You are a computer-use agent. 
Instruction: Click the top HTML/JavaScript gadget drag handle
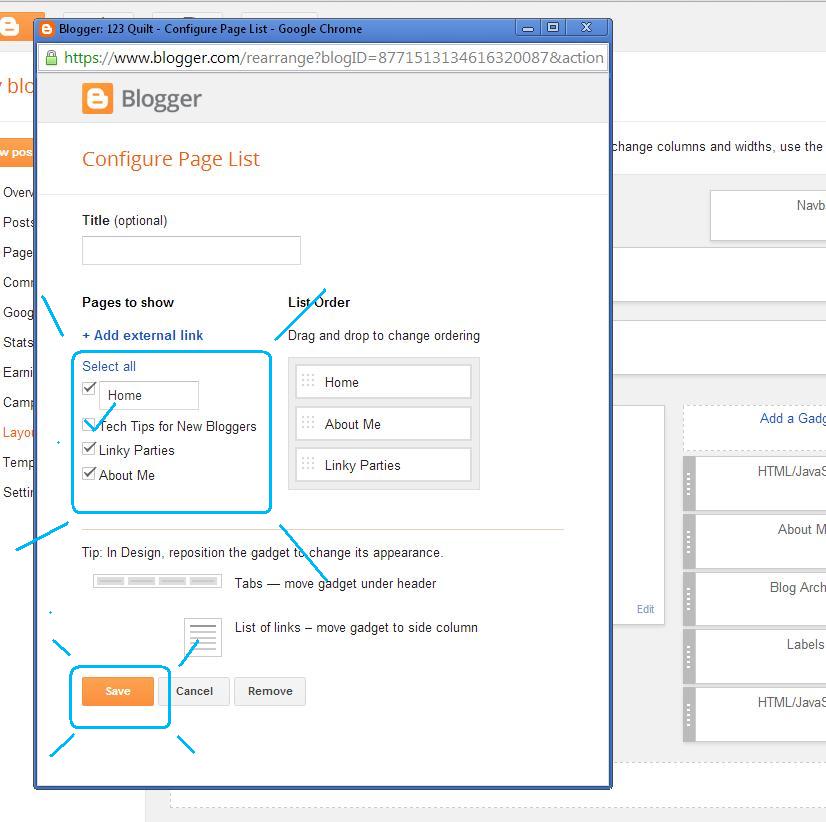pyautogui.click(x=691, y=483)
